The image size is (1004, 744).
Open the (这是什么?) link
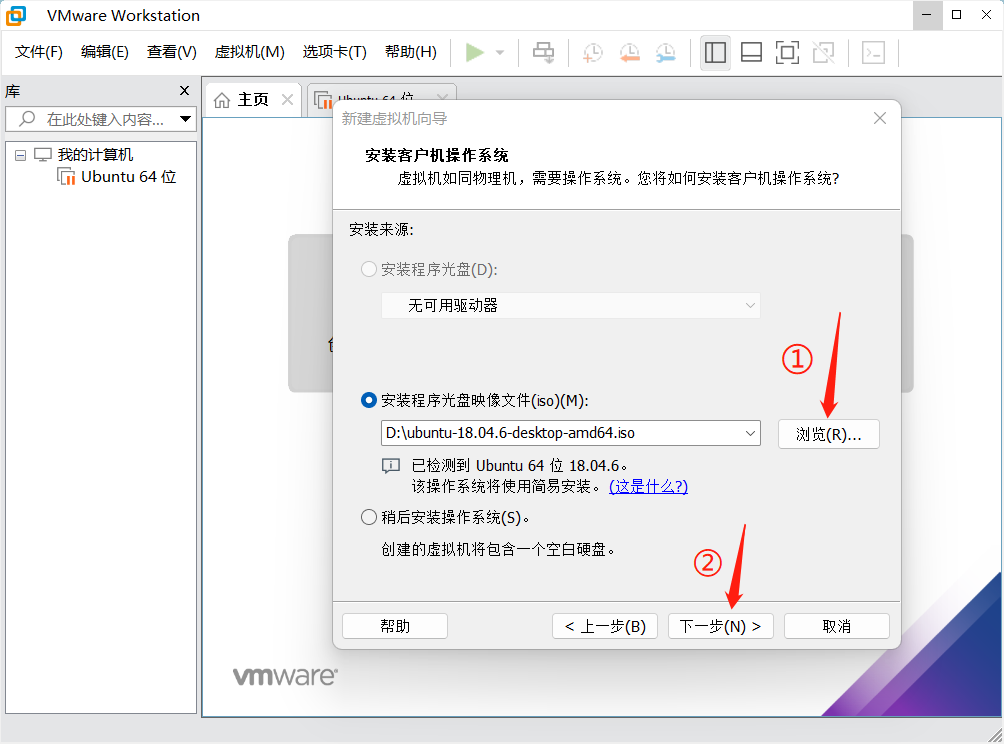(649, 487)
